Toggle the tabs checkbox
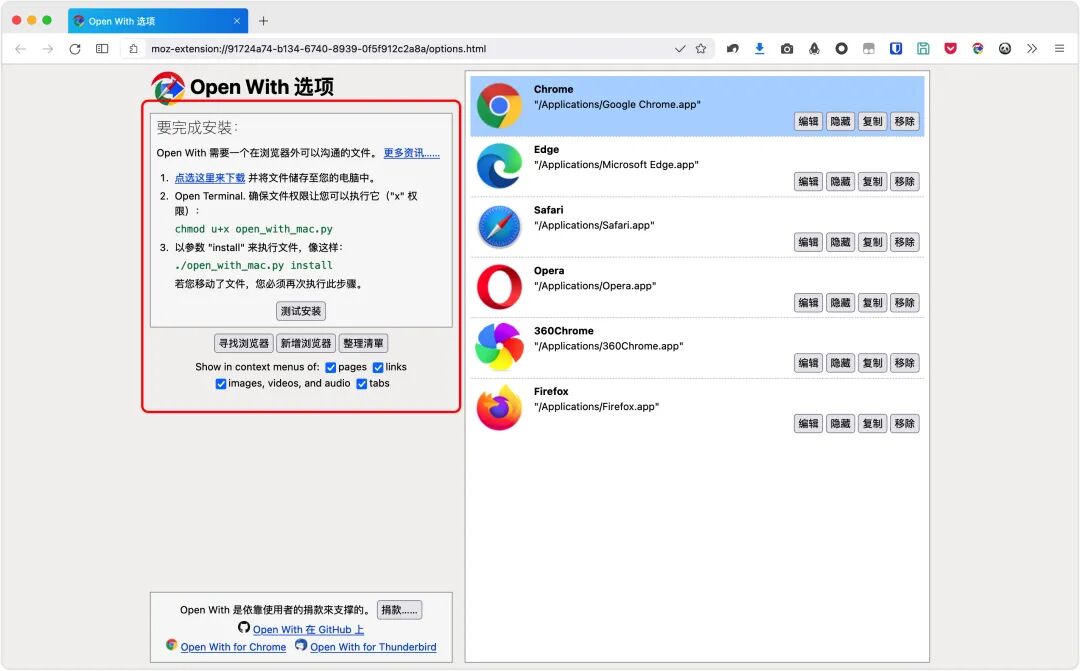The height and width of the screenshot is (671, 1080). tap(362, 384)
